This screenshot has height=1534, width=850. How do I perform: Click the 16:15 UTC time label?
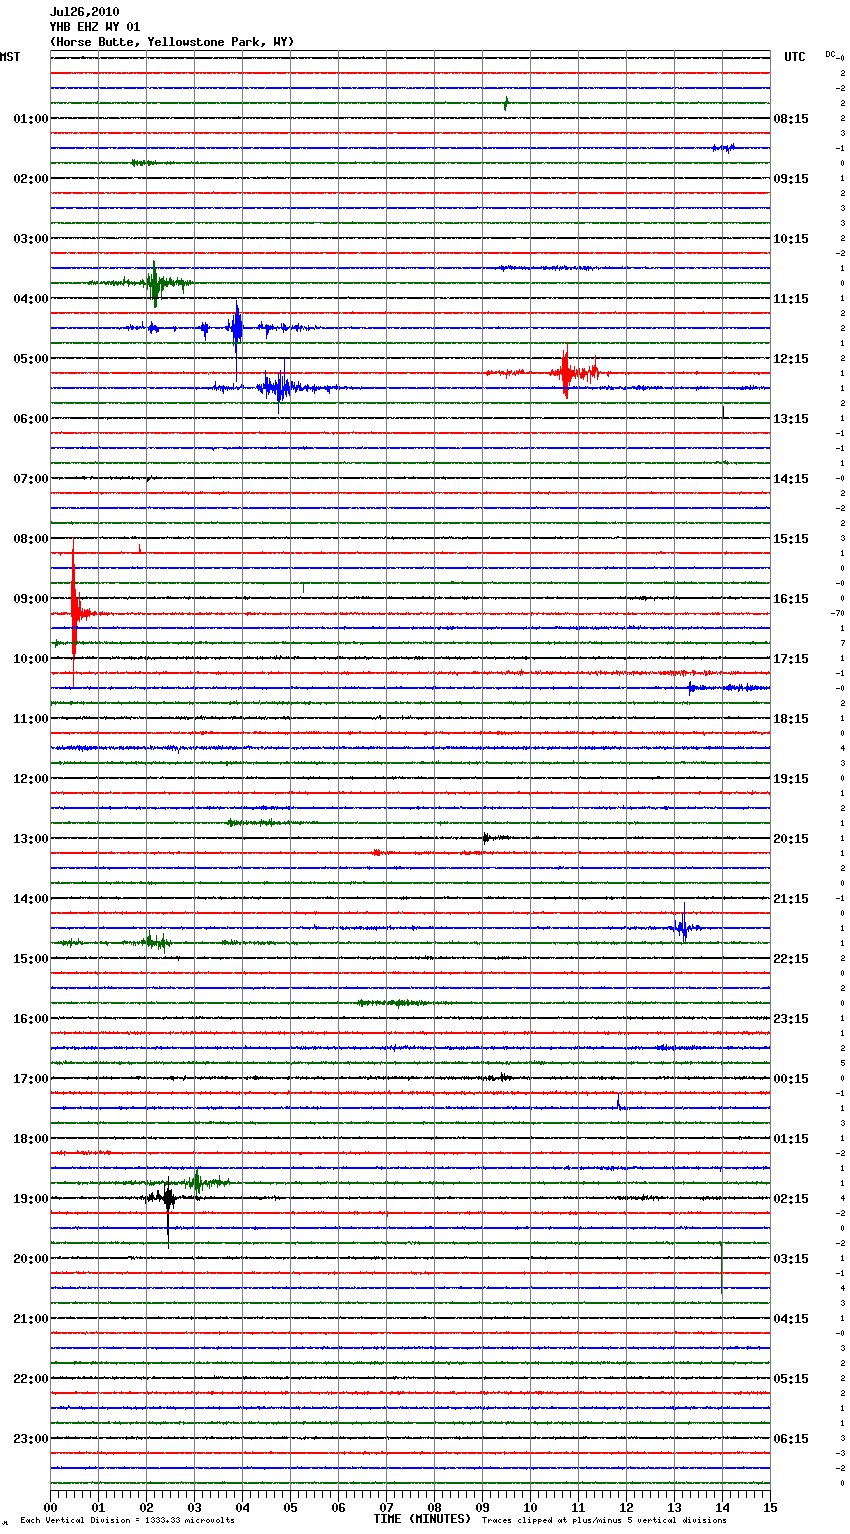[x=791, y=599]
